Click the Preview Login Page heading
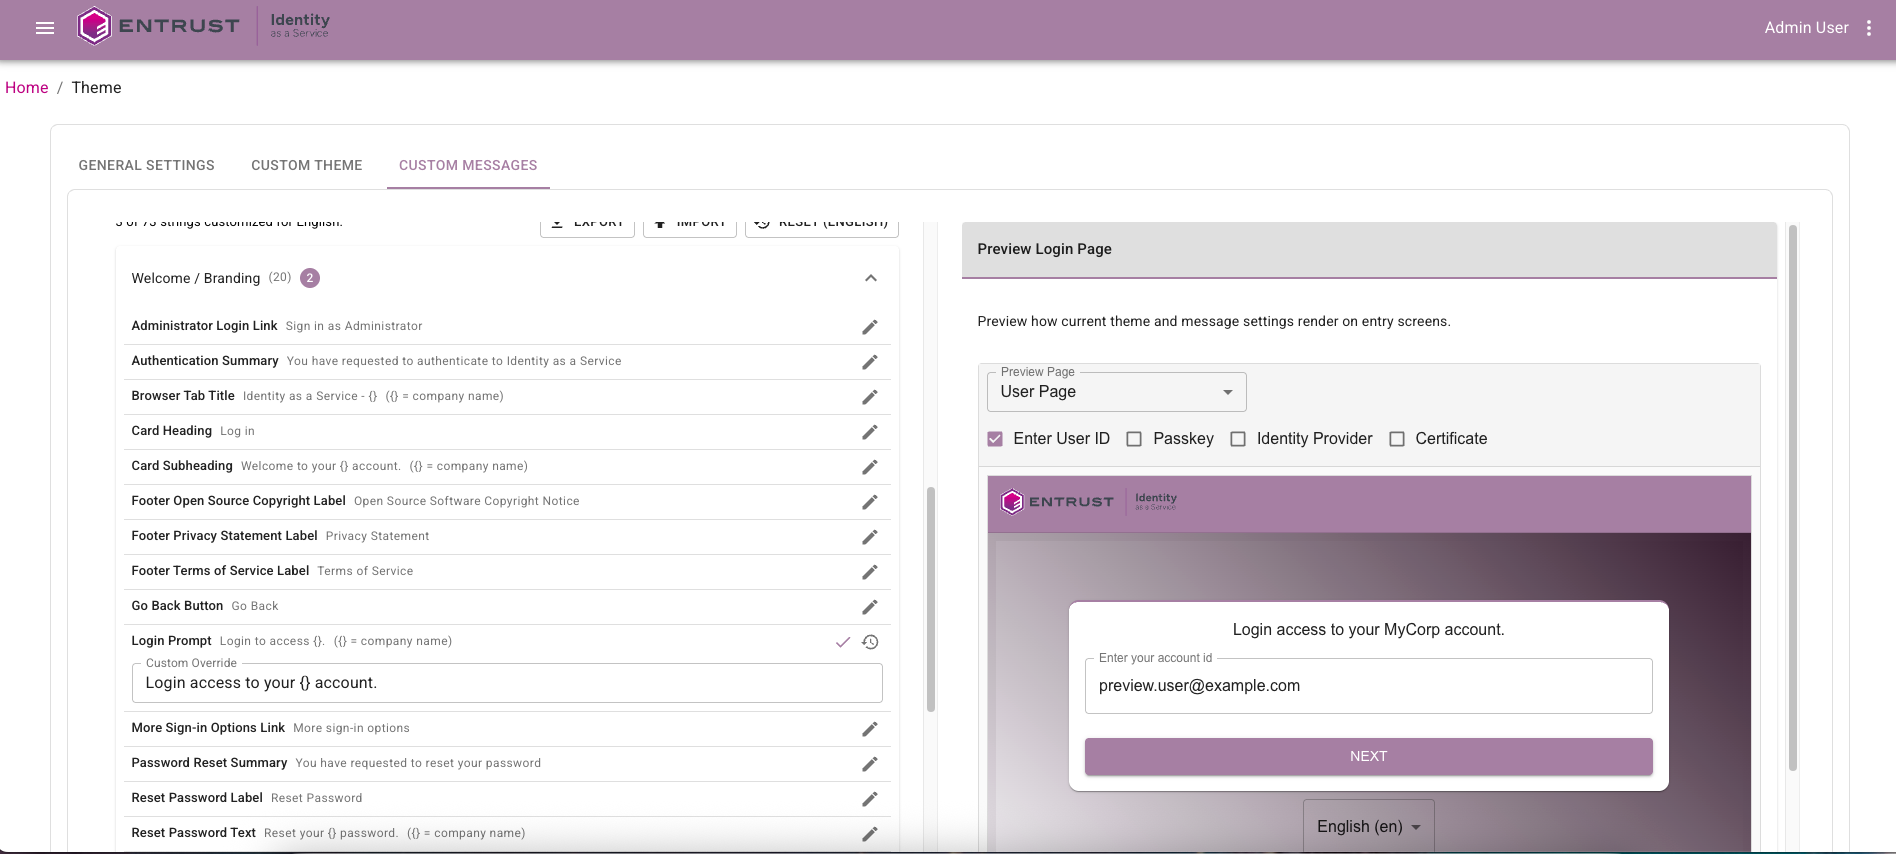The height and width of the screenshot is (854, 1896). (1044, 249)
